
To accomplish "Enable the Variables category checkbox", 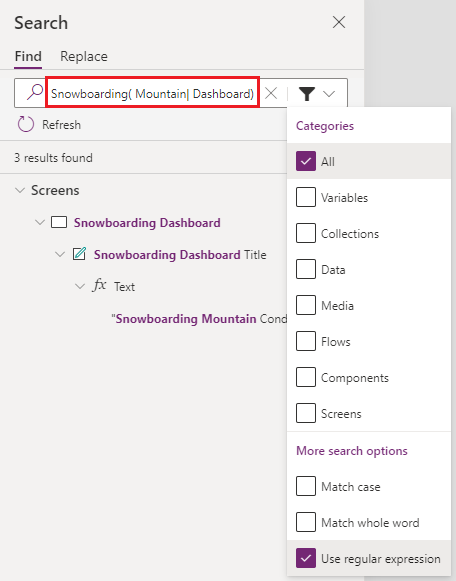I will [x=306, y=197].
